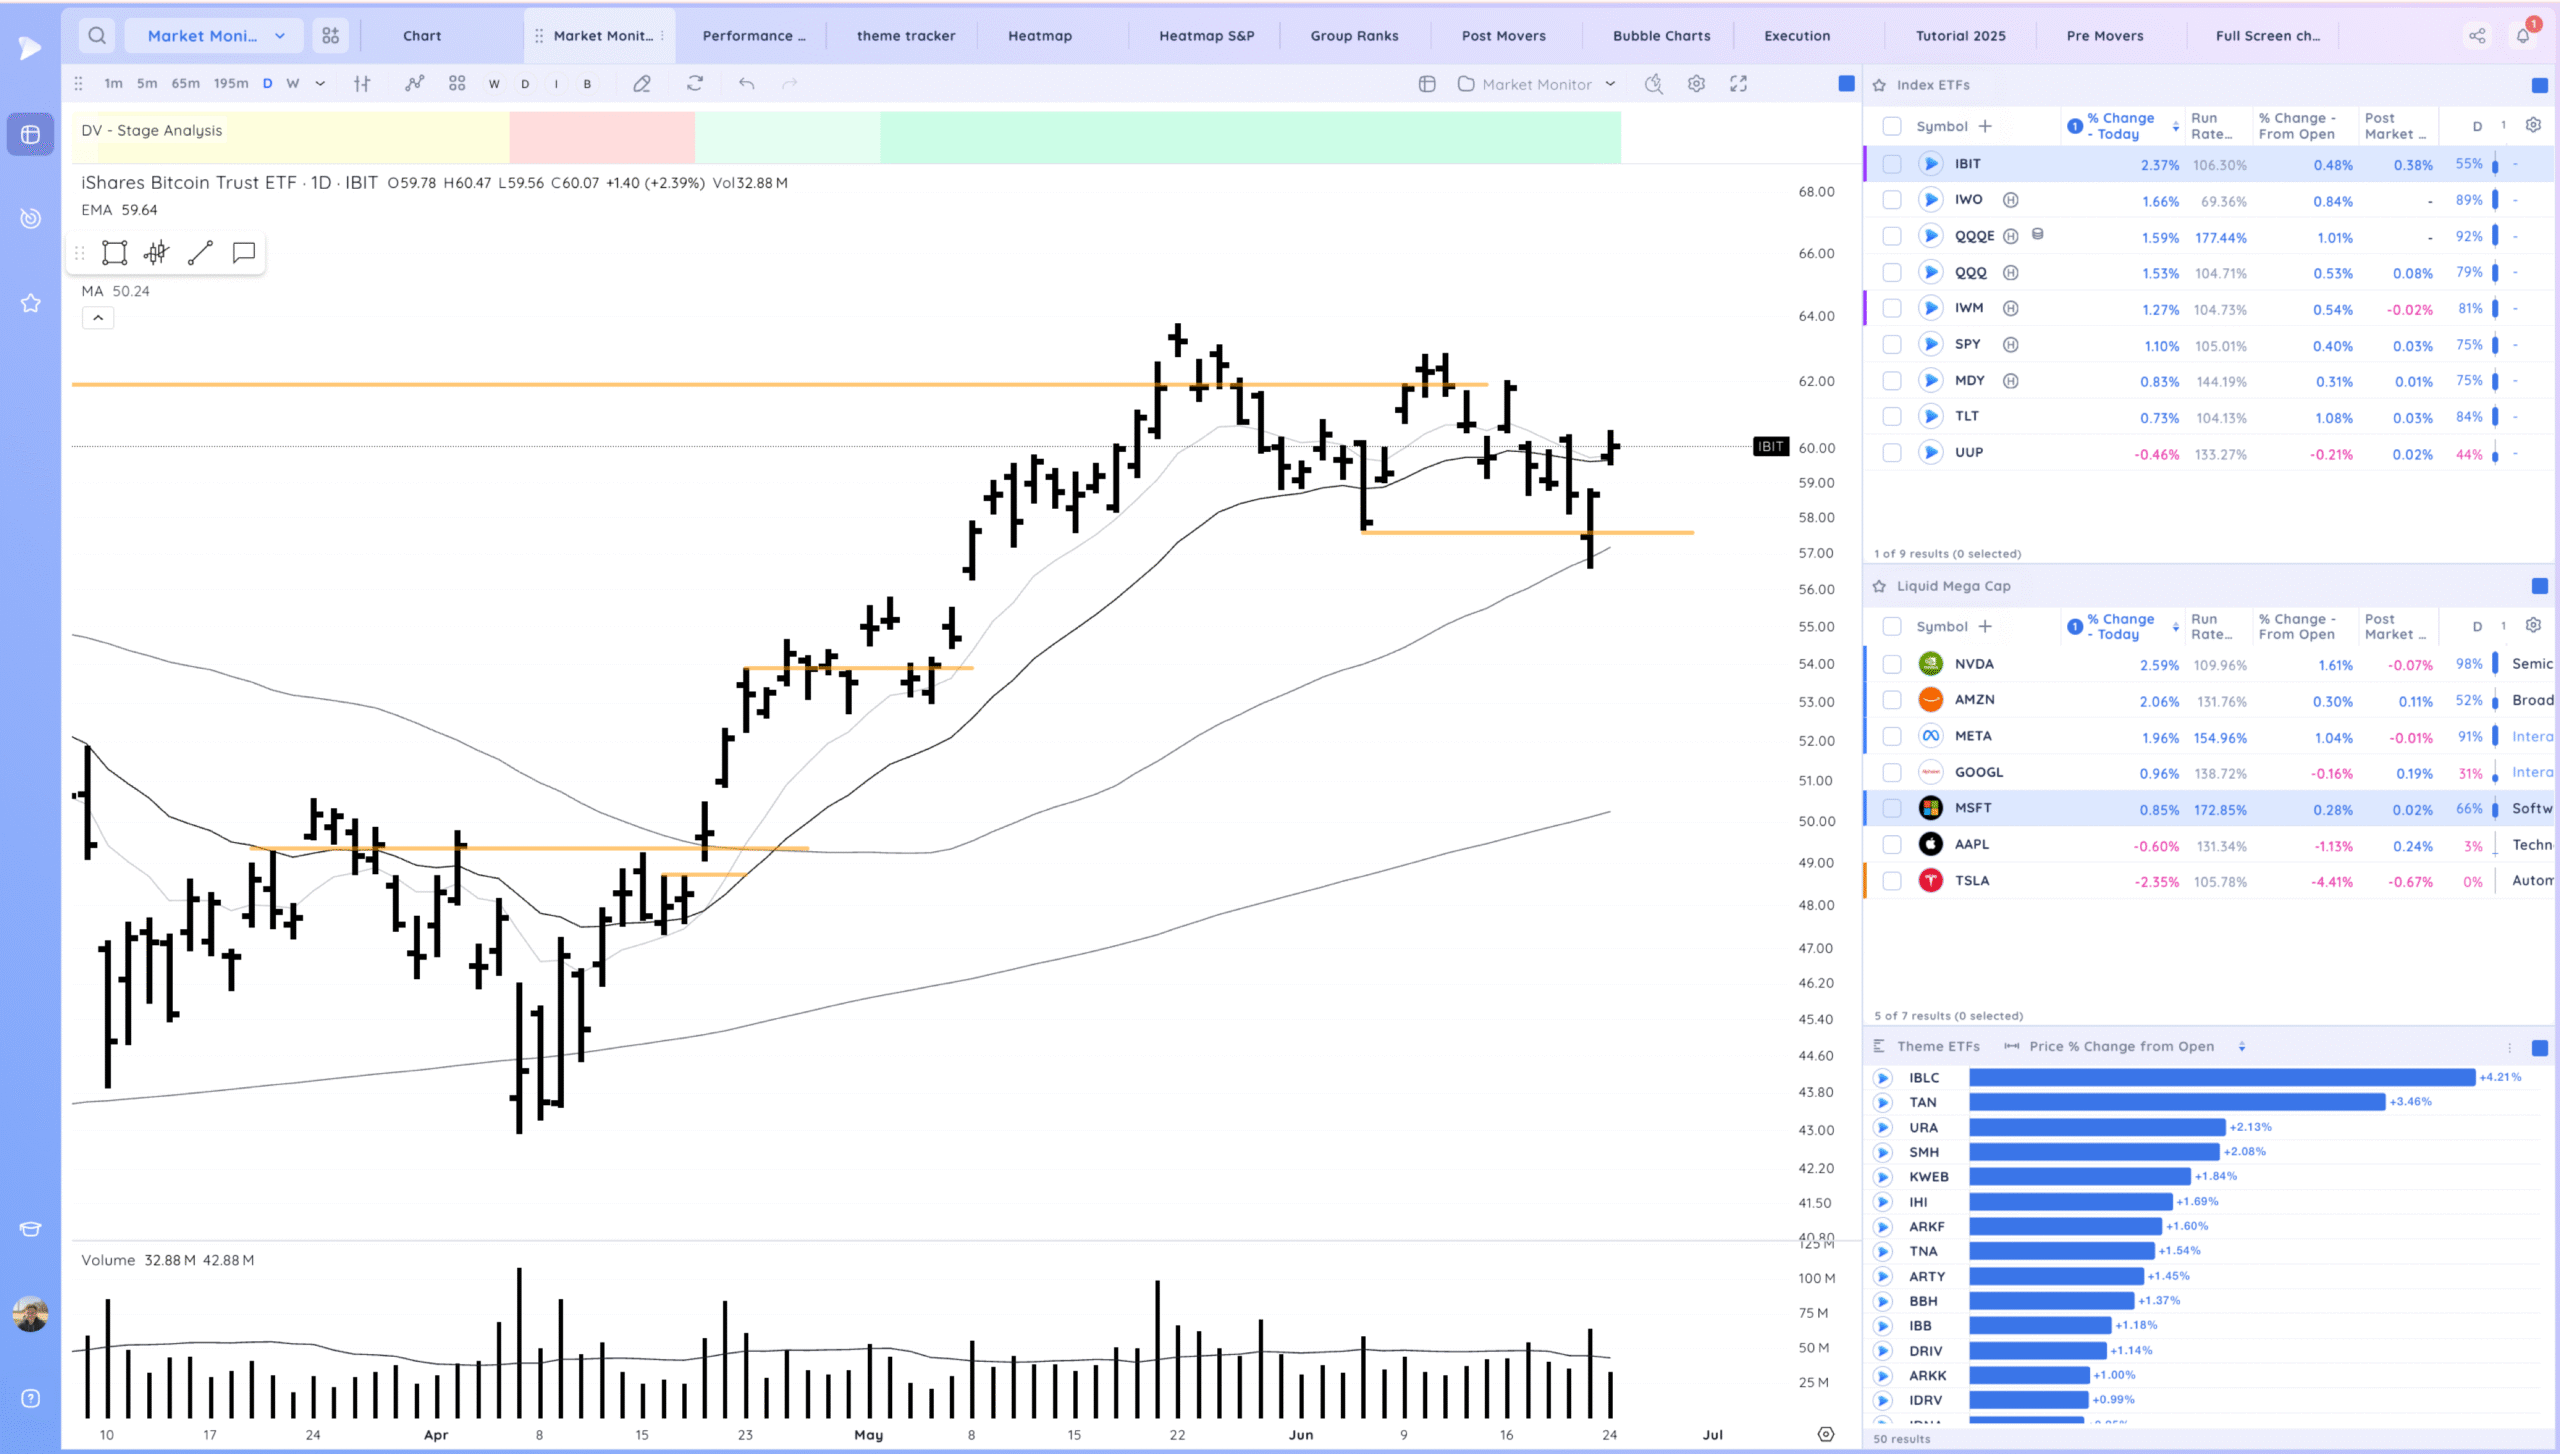2560x1454 pixels.
Task: Toggle select-all checkbox in Index ETFs header
Action: point(1892,126)
